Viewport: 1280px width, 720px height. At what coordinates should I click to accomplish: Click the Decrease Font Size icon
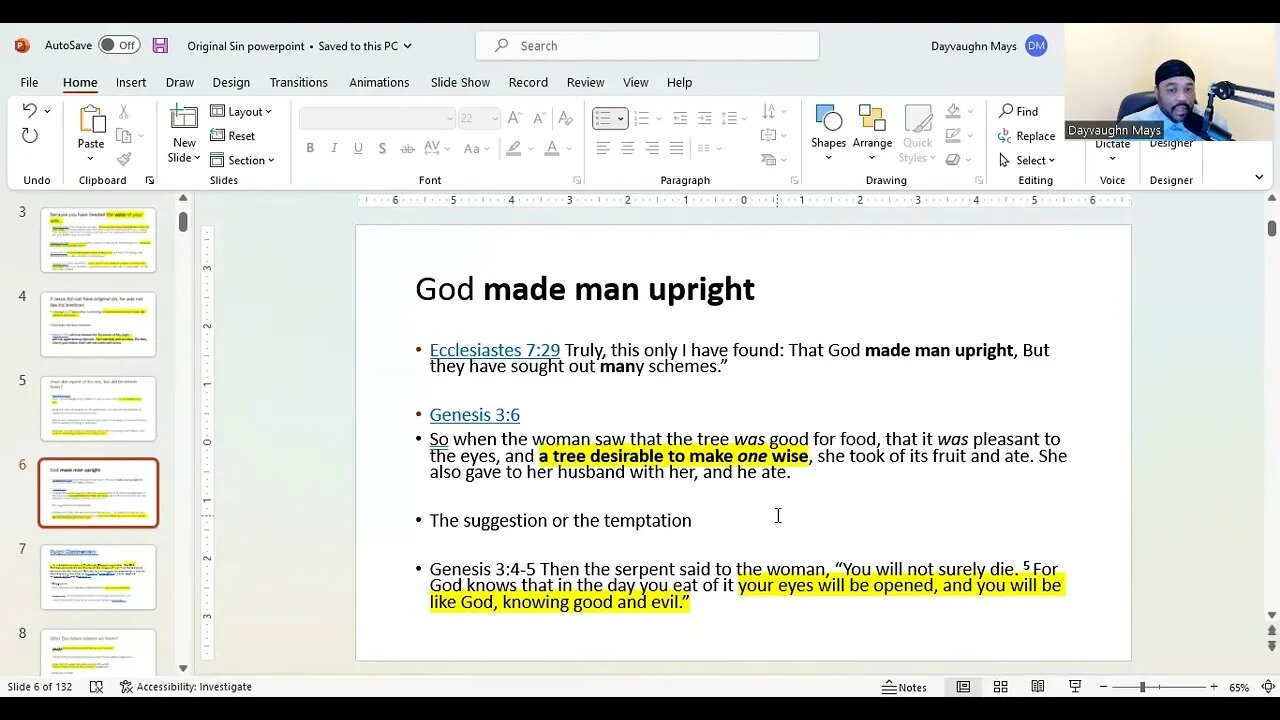538,118
